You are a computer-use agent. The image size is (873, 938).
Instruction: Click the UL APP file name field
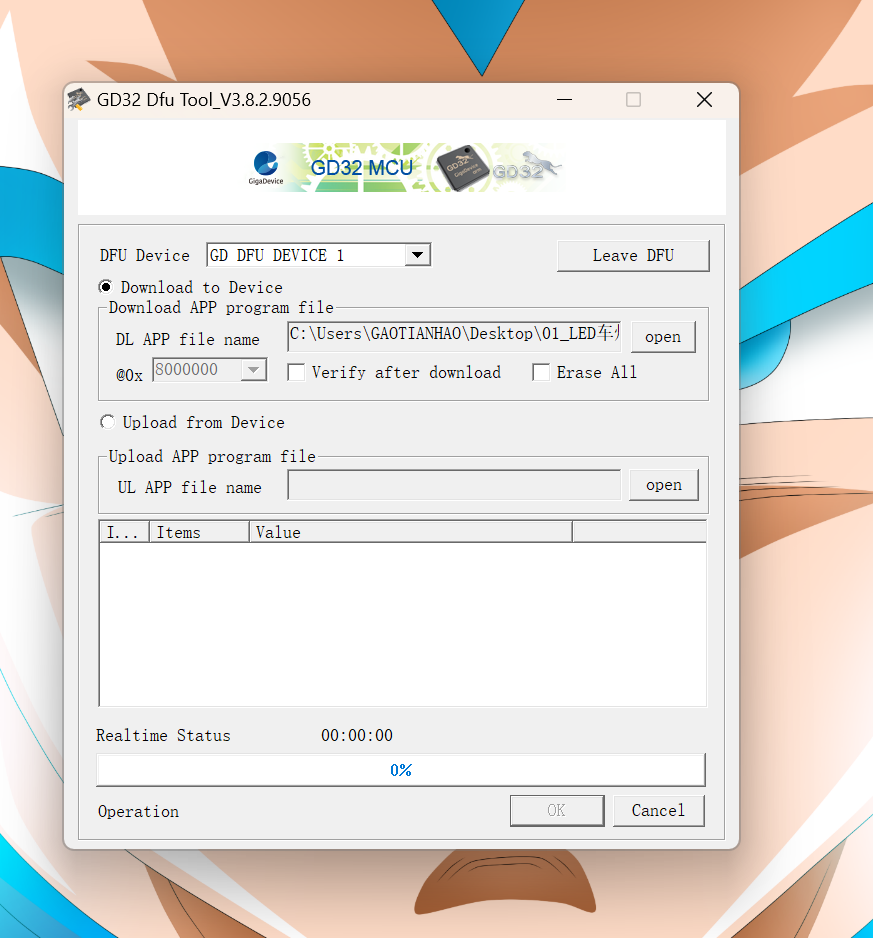(454, 485)
